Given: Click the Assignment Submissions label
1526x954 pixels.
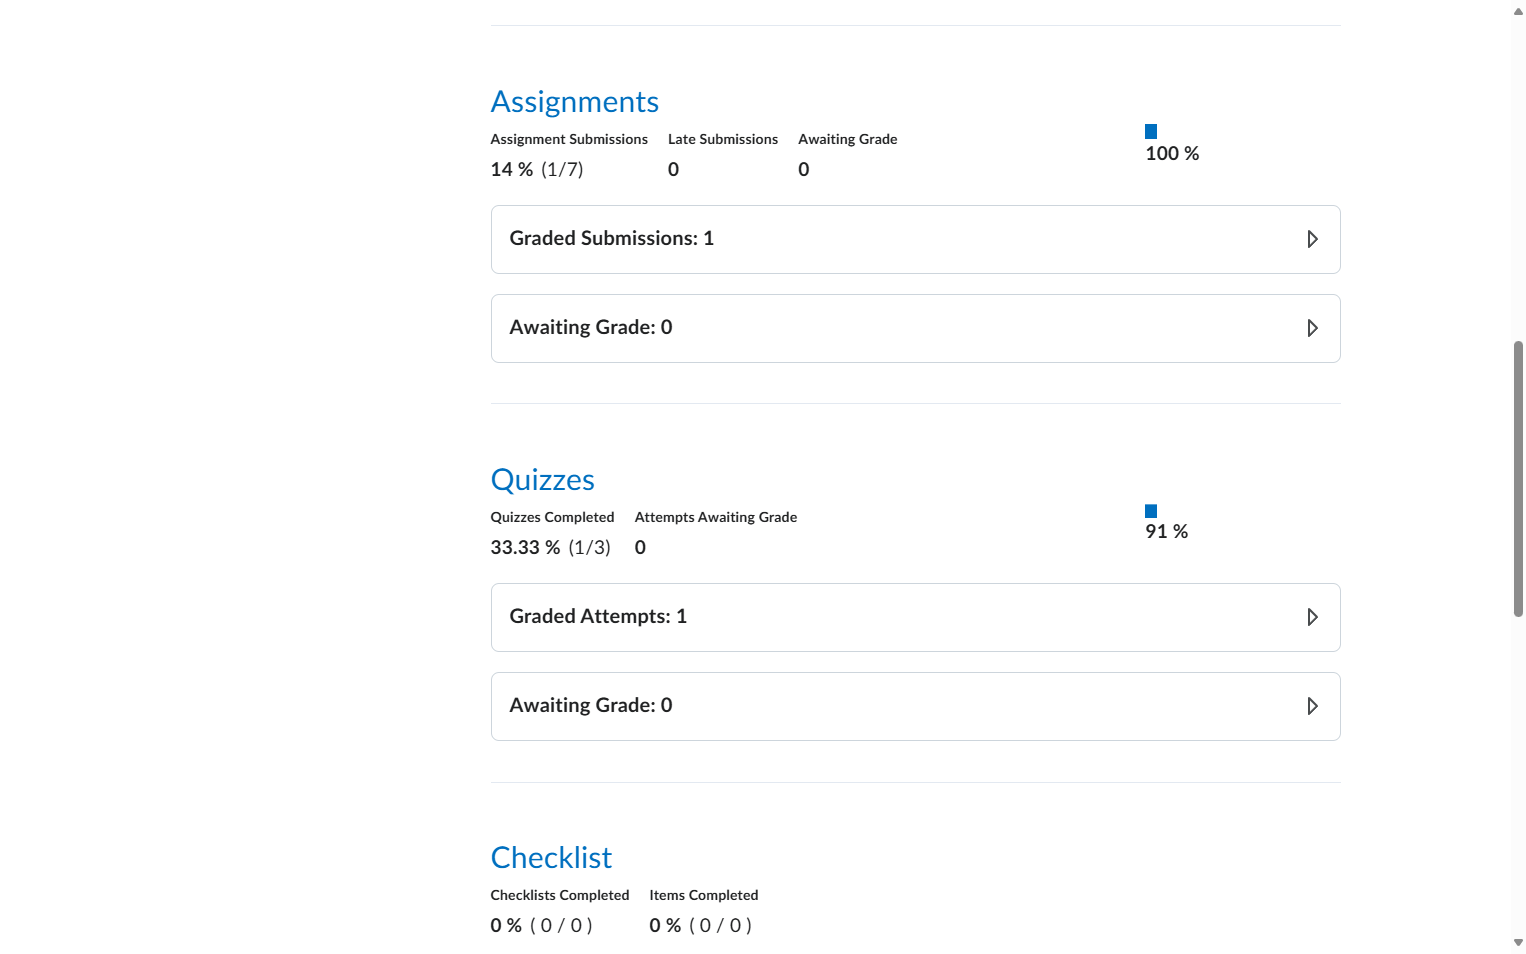Looking at the screenshot, I should [x=569, y=139].
